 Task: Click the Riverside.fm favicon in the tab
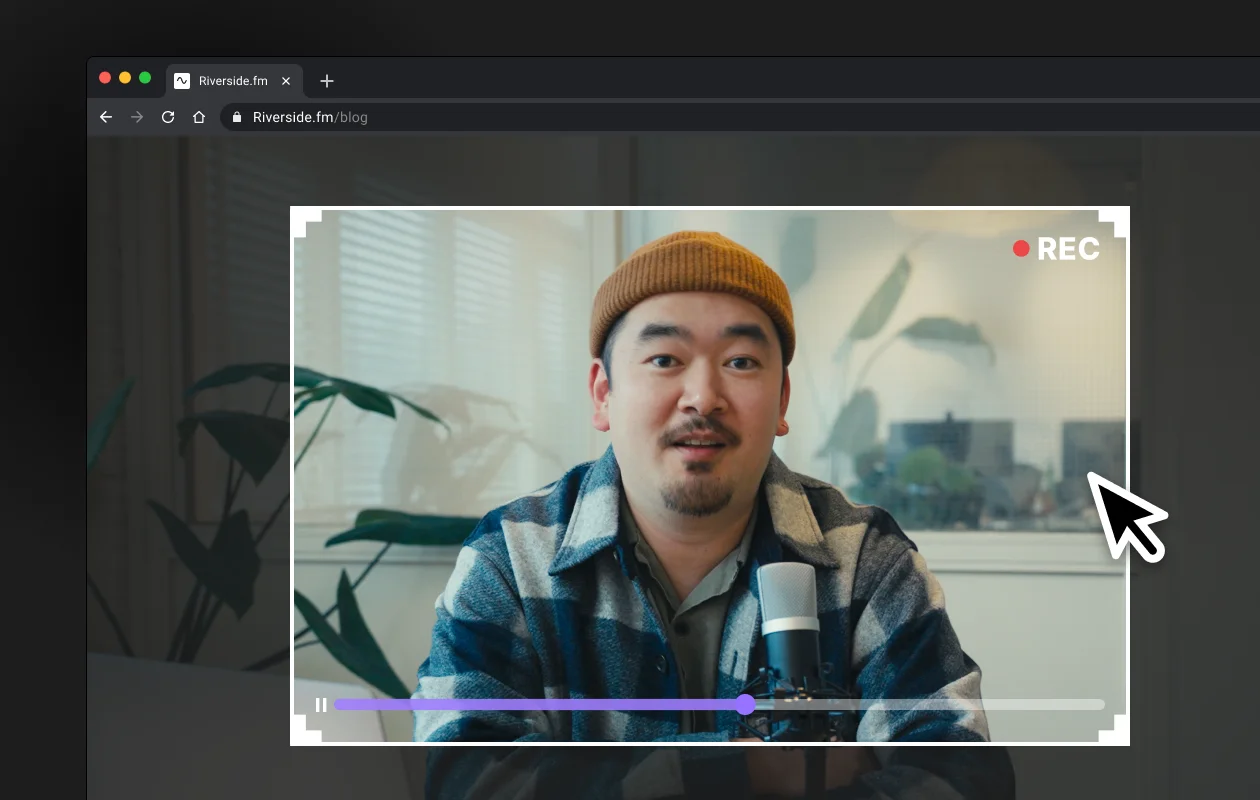pyautogui.click(x=182, y=81)
